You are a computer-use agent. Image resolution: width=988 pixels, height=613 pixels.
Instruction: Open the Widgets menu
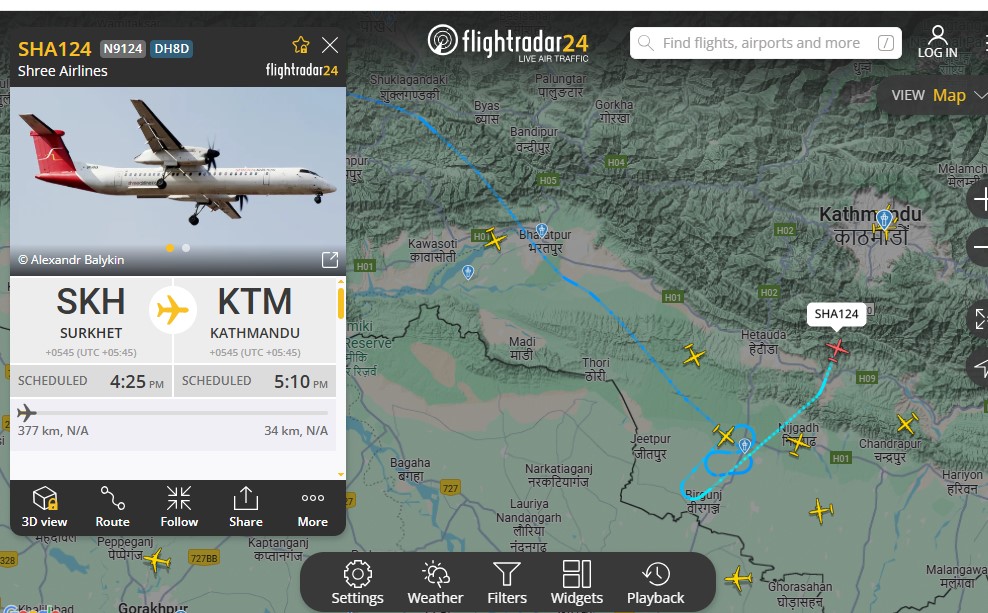(x=577, y=583)
